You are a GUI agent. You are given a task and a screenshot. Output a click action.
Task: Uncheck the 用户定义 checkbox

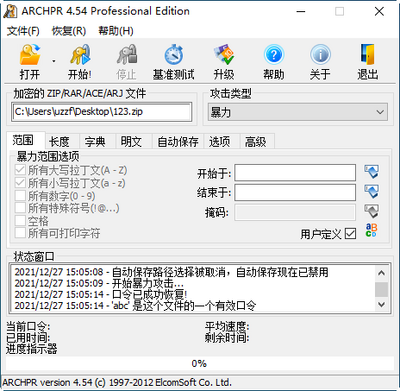pos(350,234)
